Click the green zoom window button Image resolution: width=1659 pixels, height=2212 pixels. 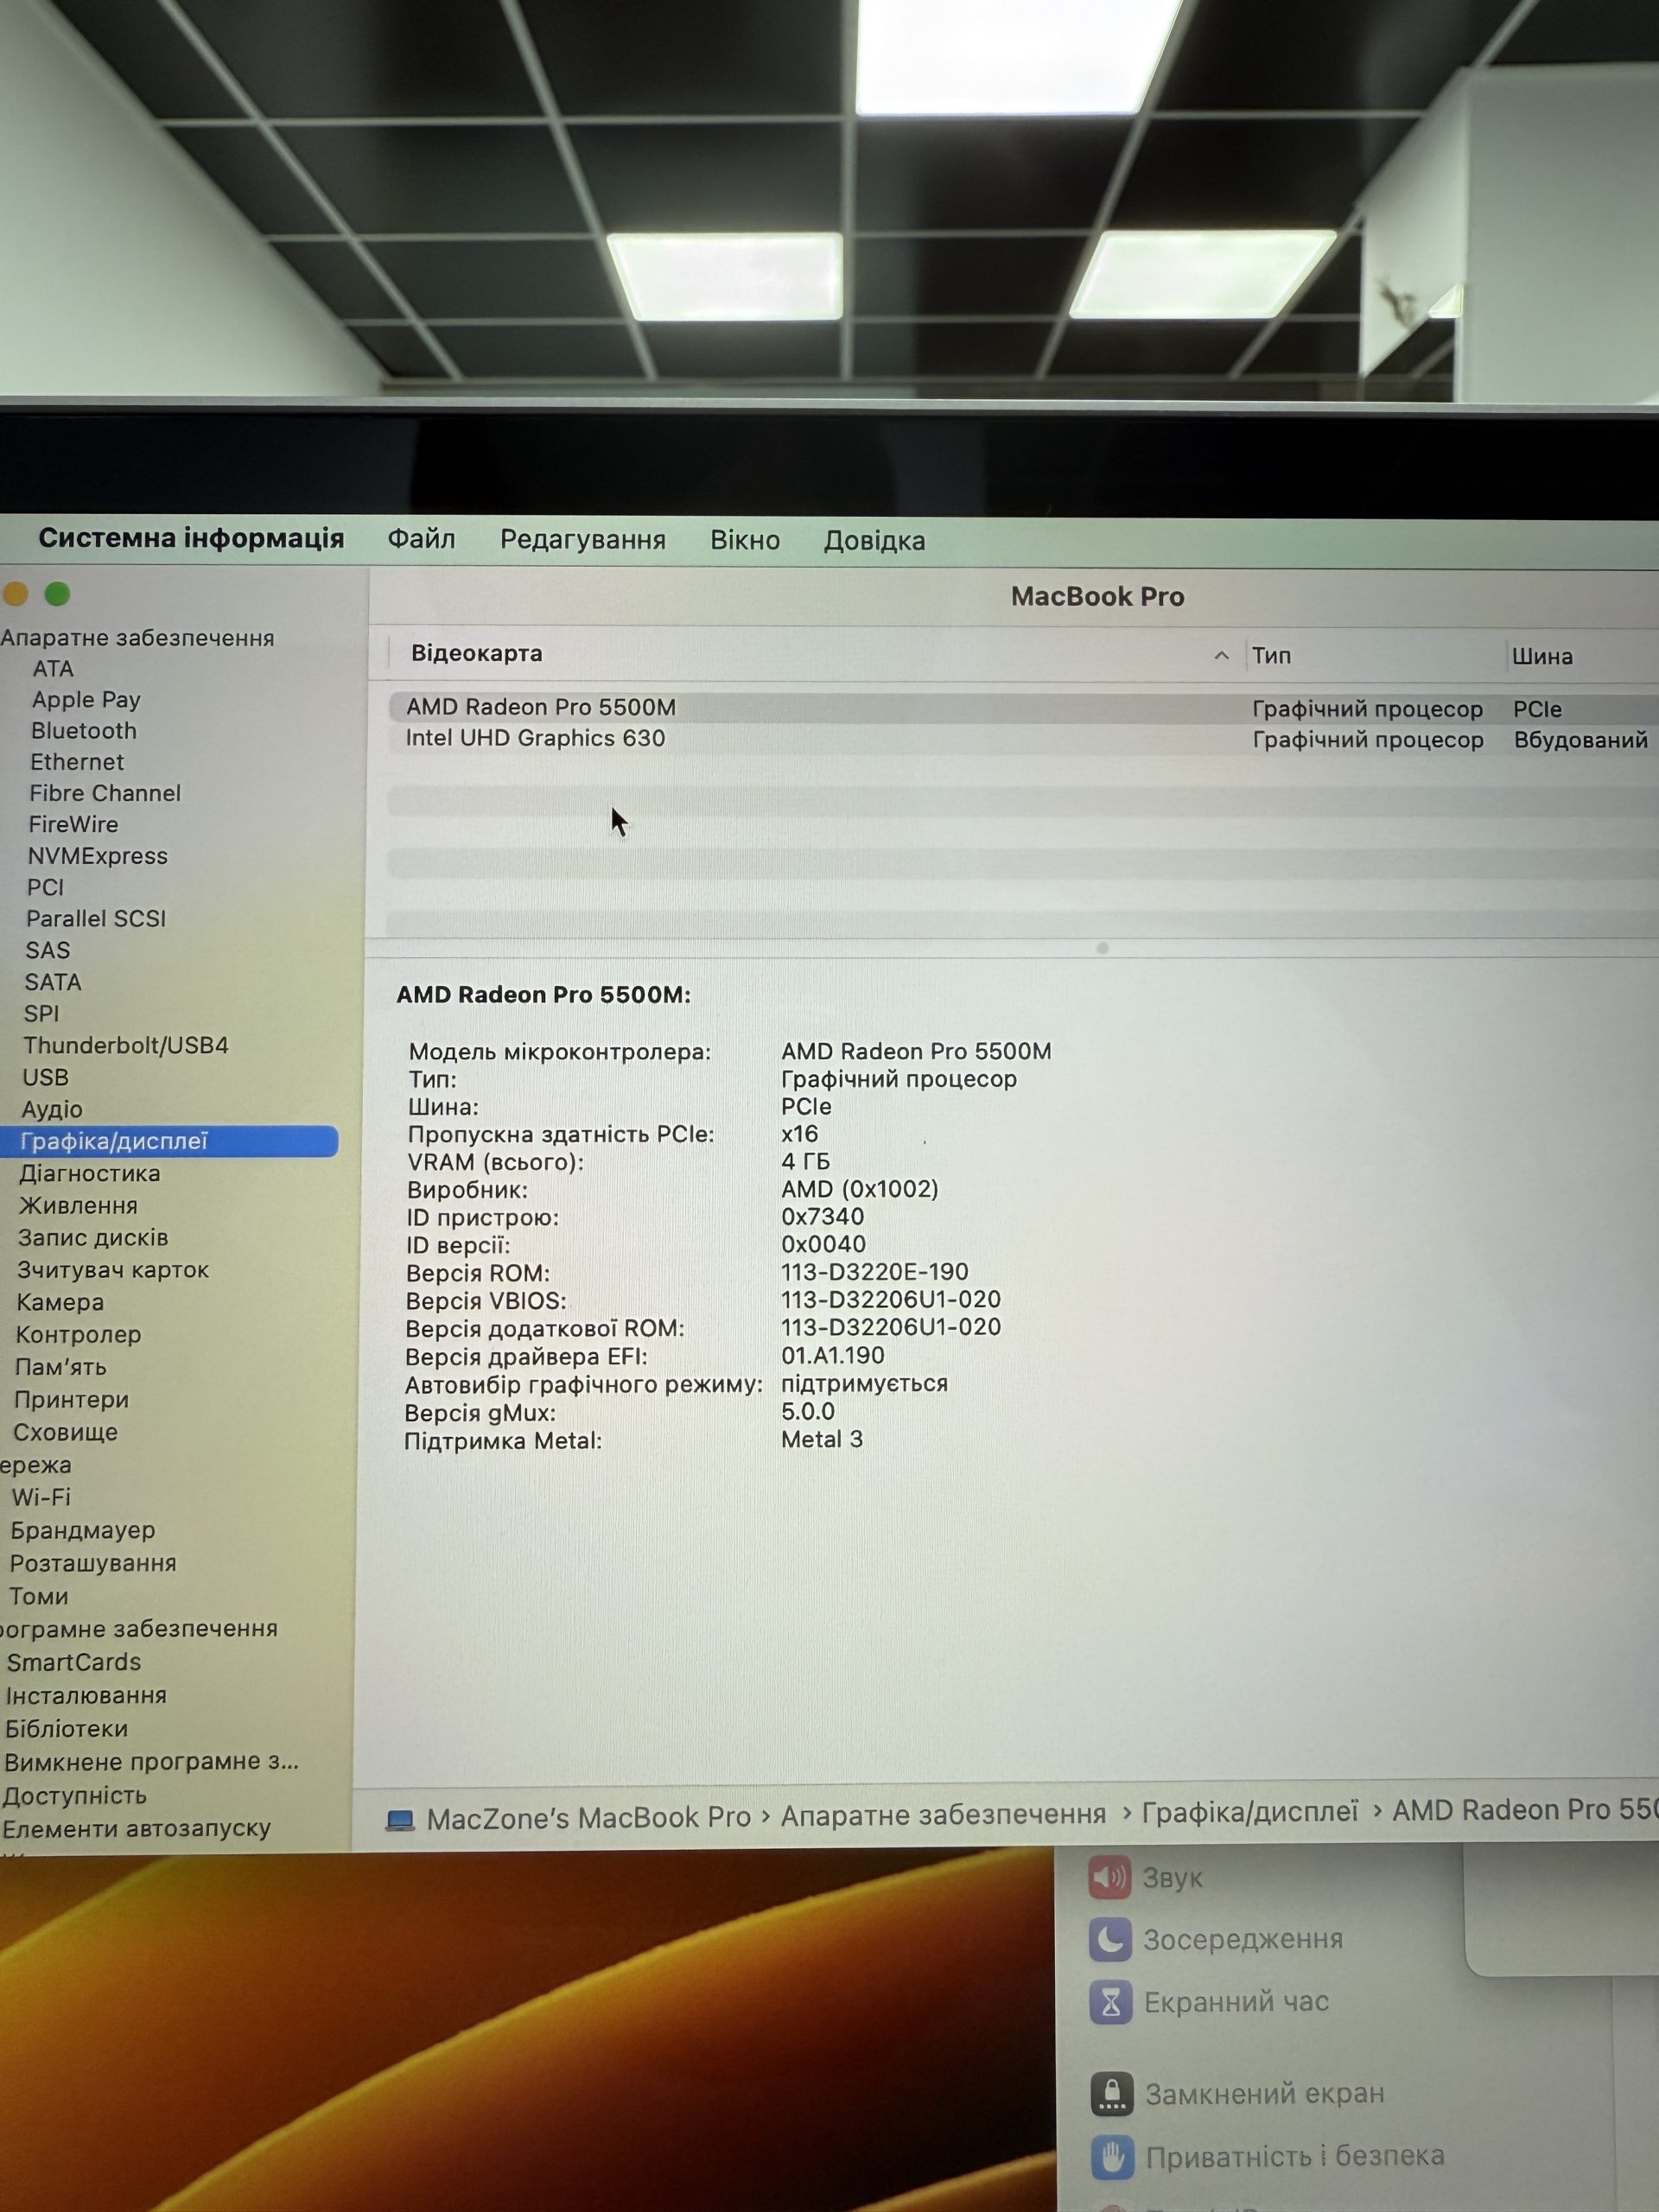[57, 594]
